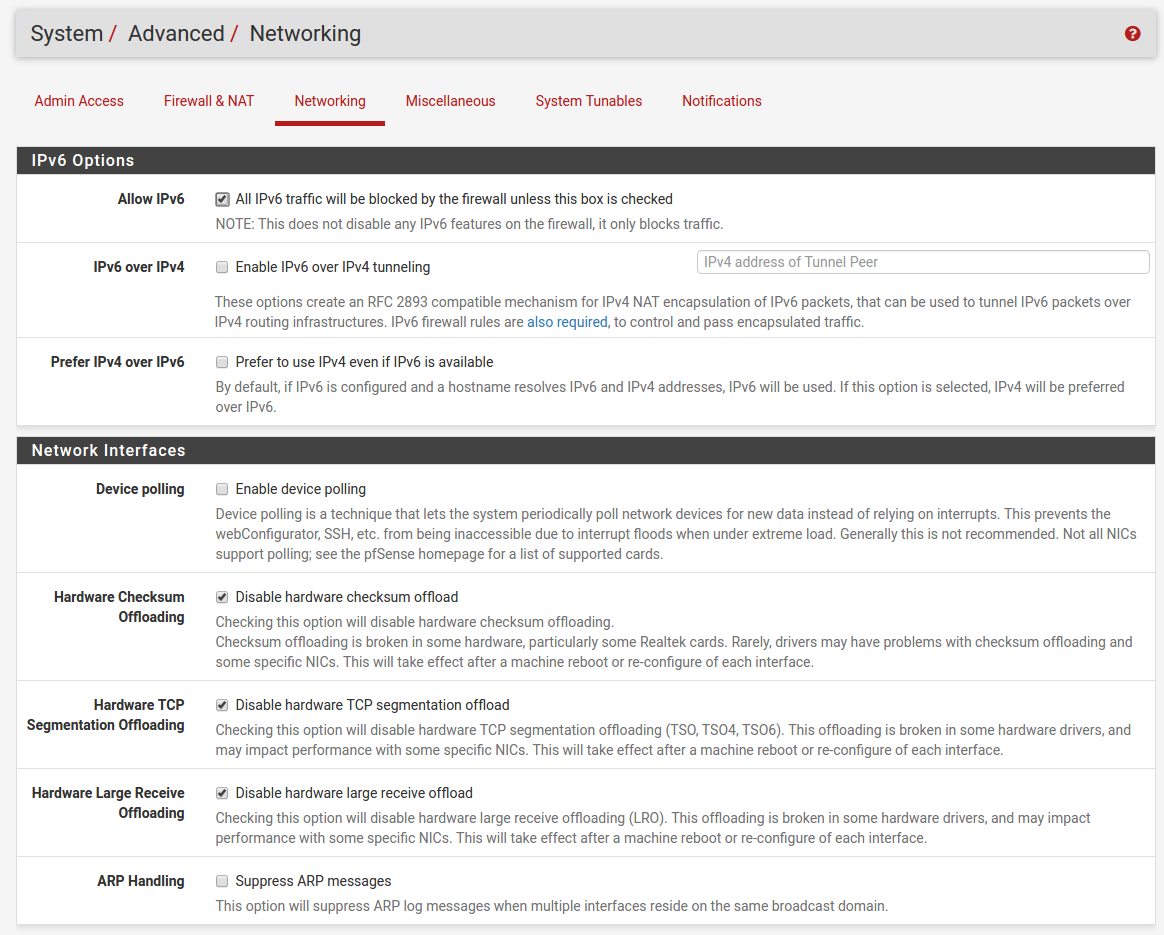
Task: Toggle Disable hardware checksum offload checkbox
Action: pos(222,598)
